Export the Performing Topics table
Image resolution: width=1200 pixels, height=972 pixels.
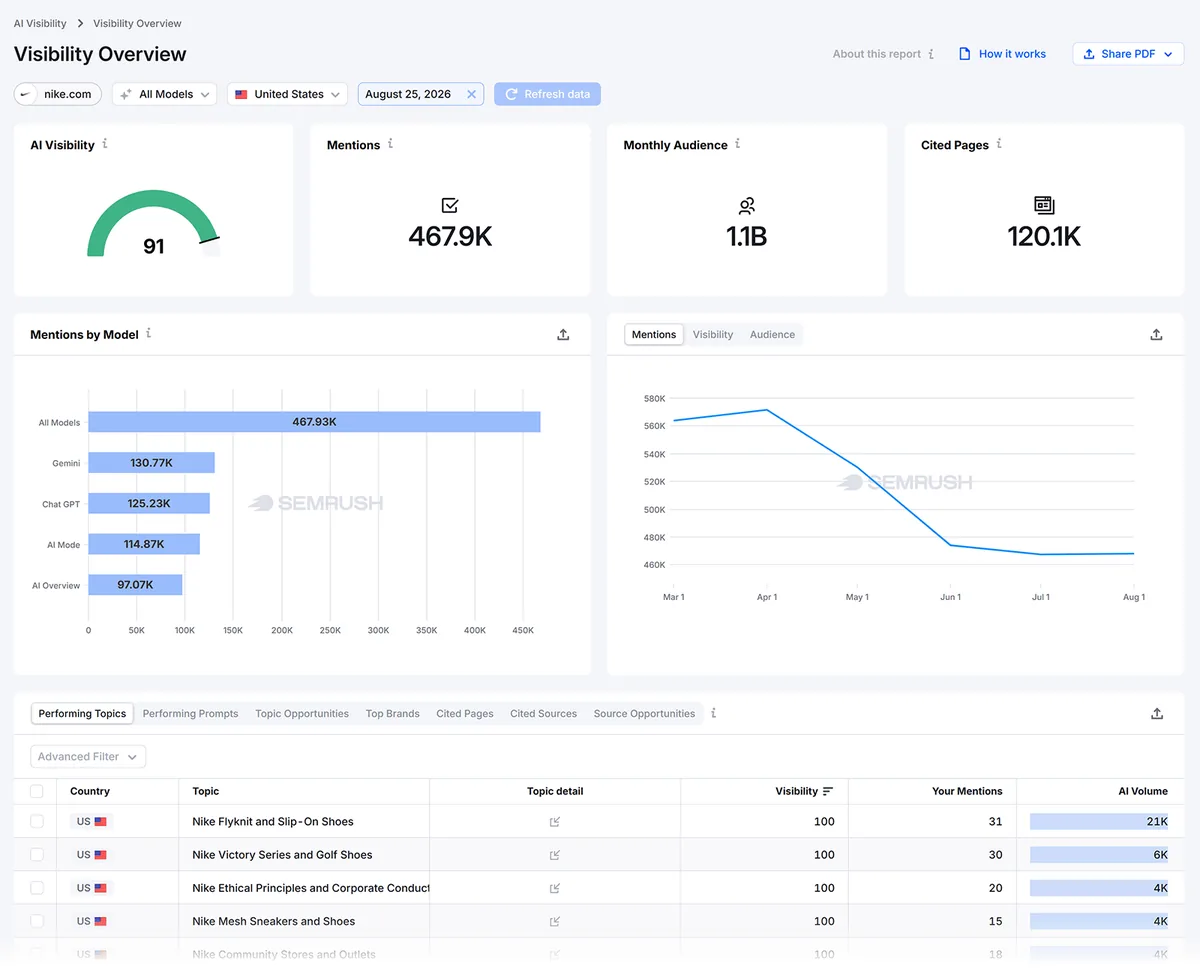click(1157, 714)
